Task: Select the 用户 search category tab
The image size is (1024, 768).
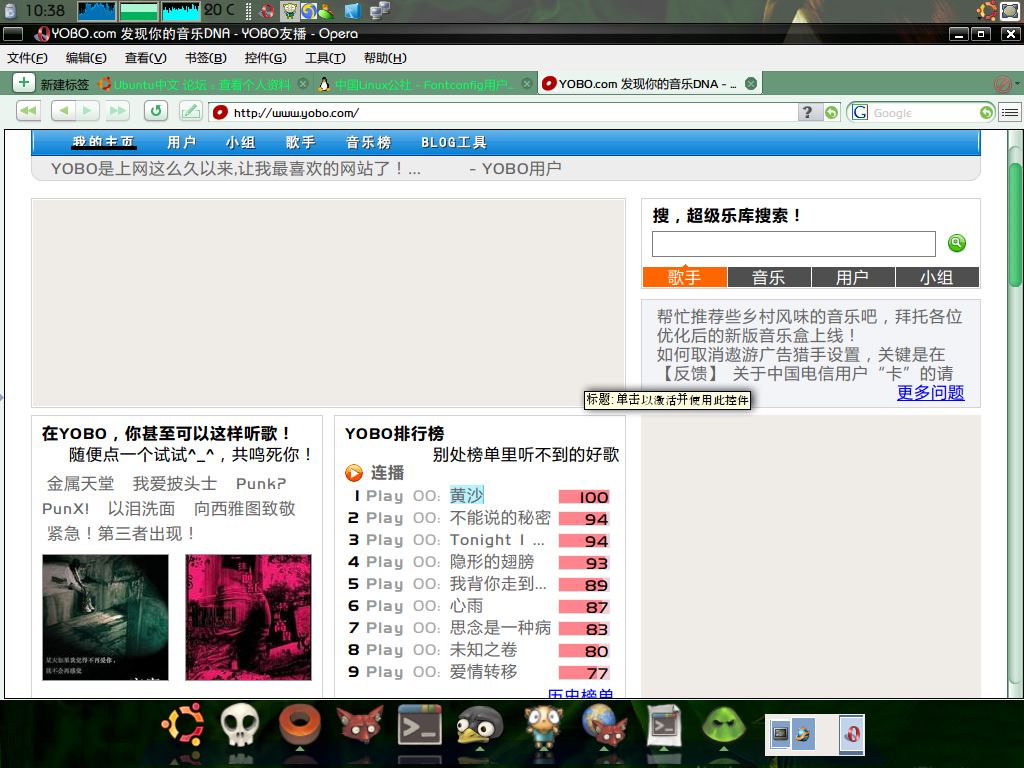Action: point(853,278)
